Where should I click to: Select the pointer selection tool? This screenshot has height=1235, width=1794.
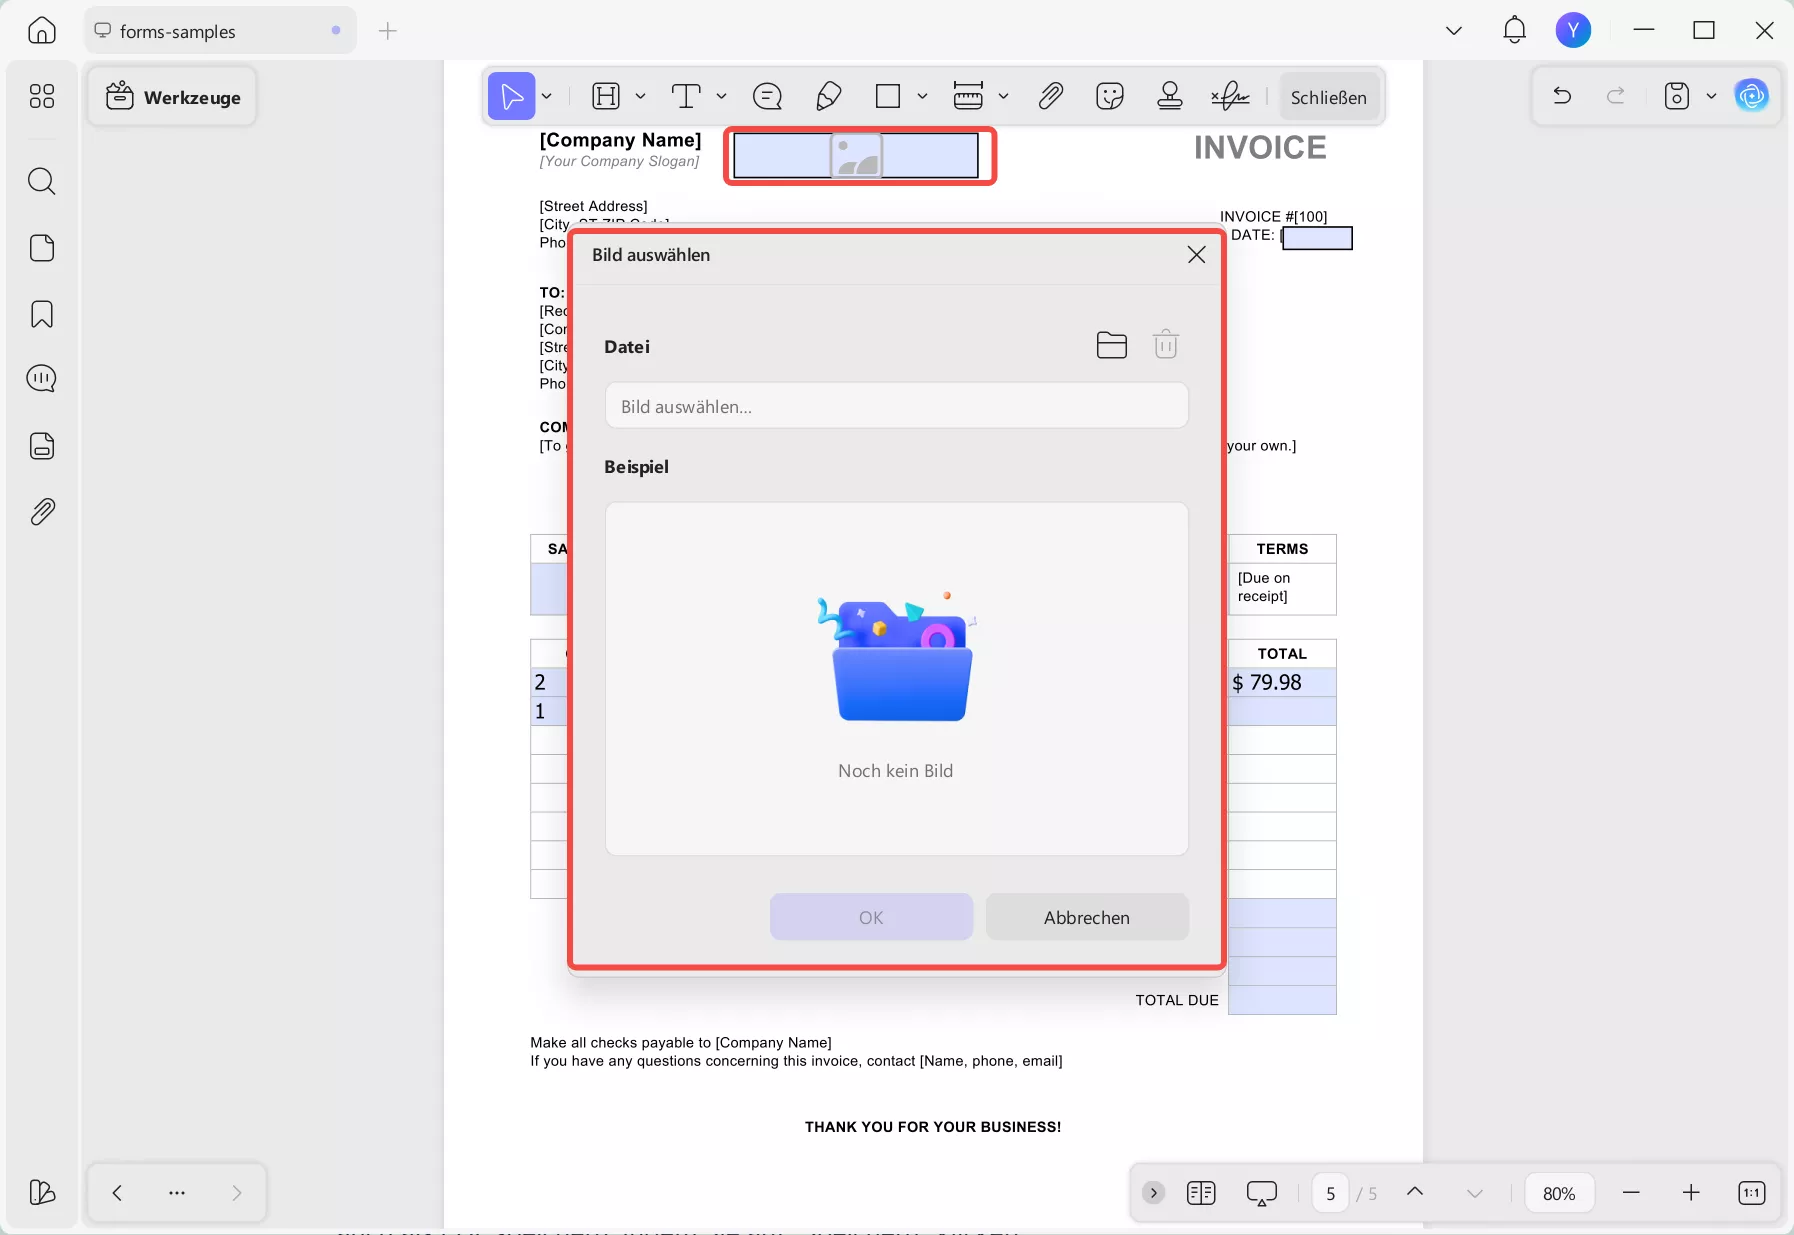[x=511, y=96]
